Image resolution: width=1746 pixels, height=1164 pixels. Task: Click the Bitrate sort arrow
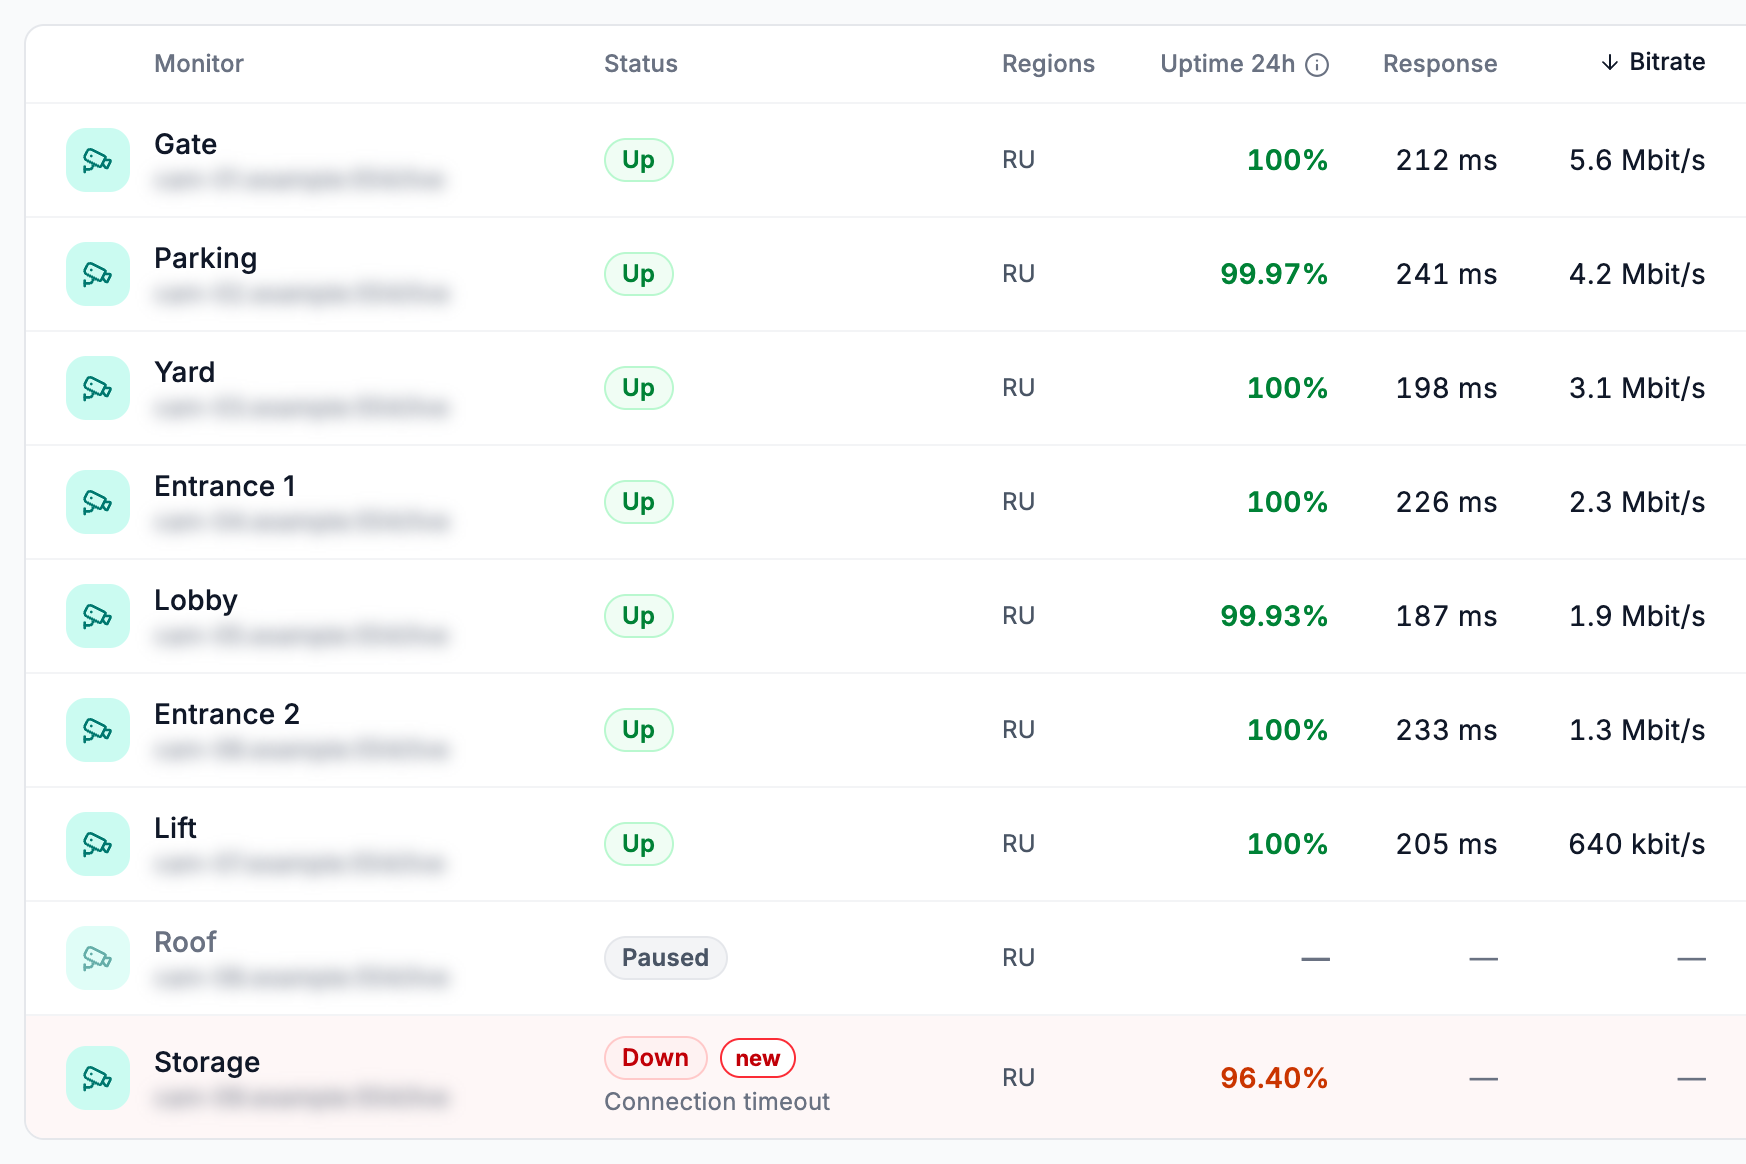pyautogui.click(x=1610, y=63)
